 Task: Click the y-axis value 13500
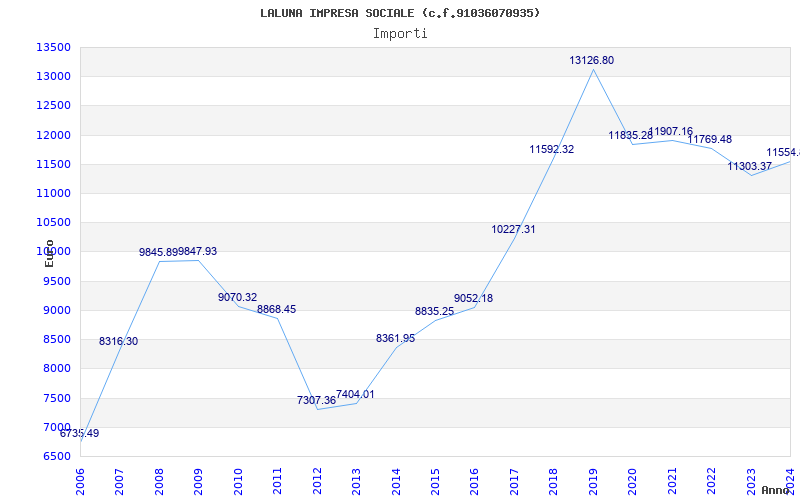(x=53, y=47)
